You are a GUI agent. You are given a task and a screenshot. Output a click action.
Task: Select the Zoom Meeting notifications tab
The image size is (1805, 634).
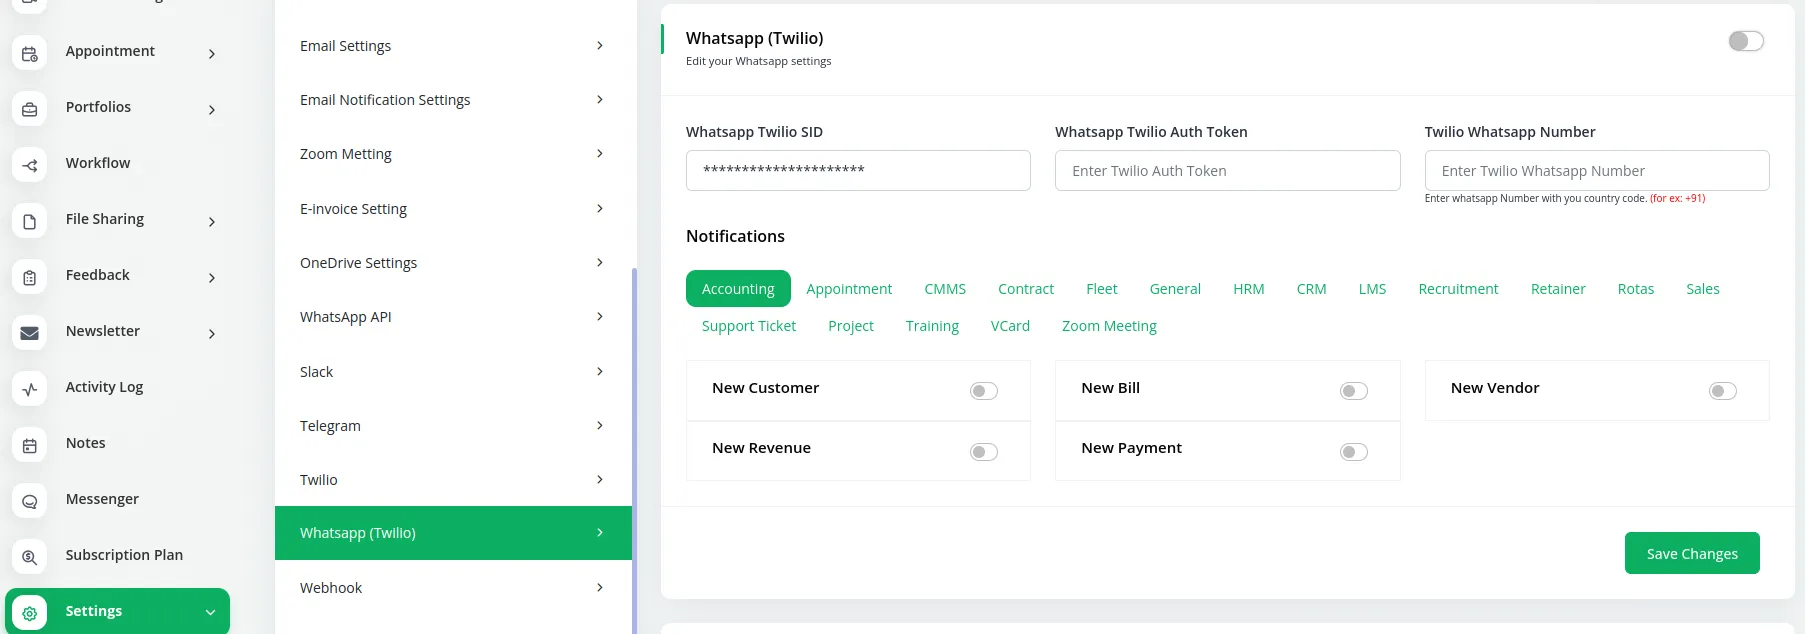(1108, 326)
